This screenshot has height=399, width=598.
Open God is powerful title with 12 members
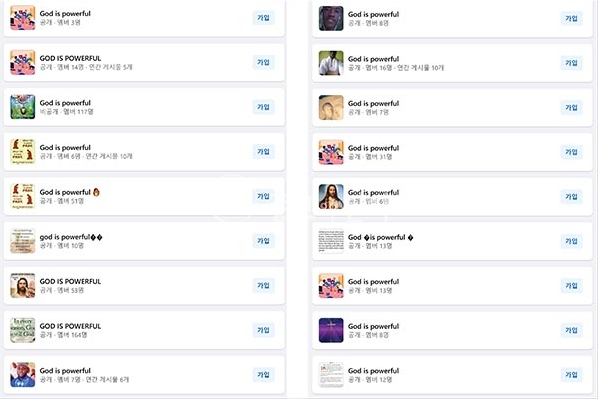(x=373, y=371)
